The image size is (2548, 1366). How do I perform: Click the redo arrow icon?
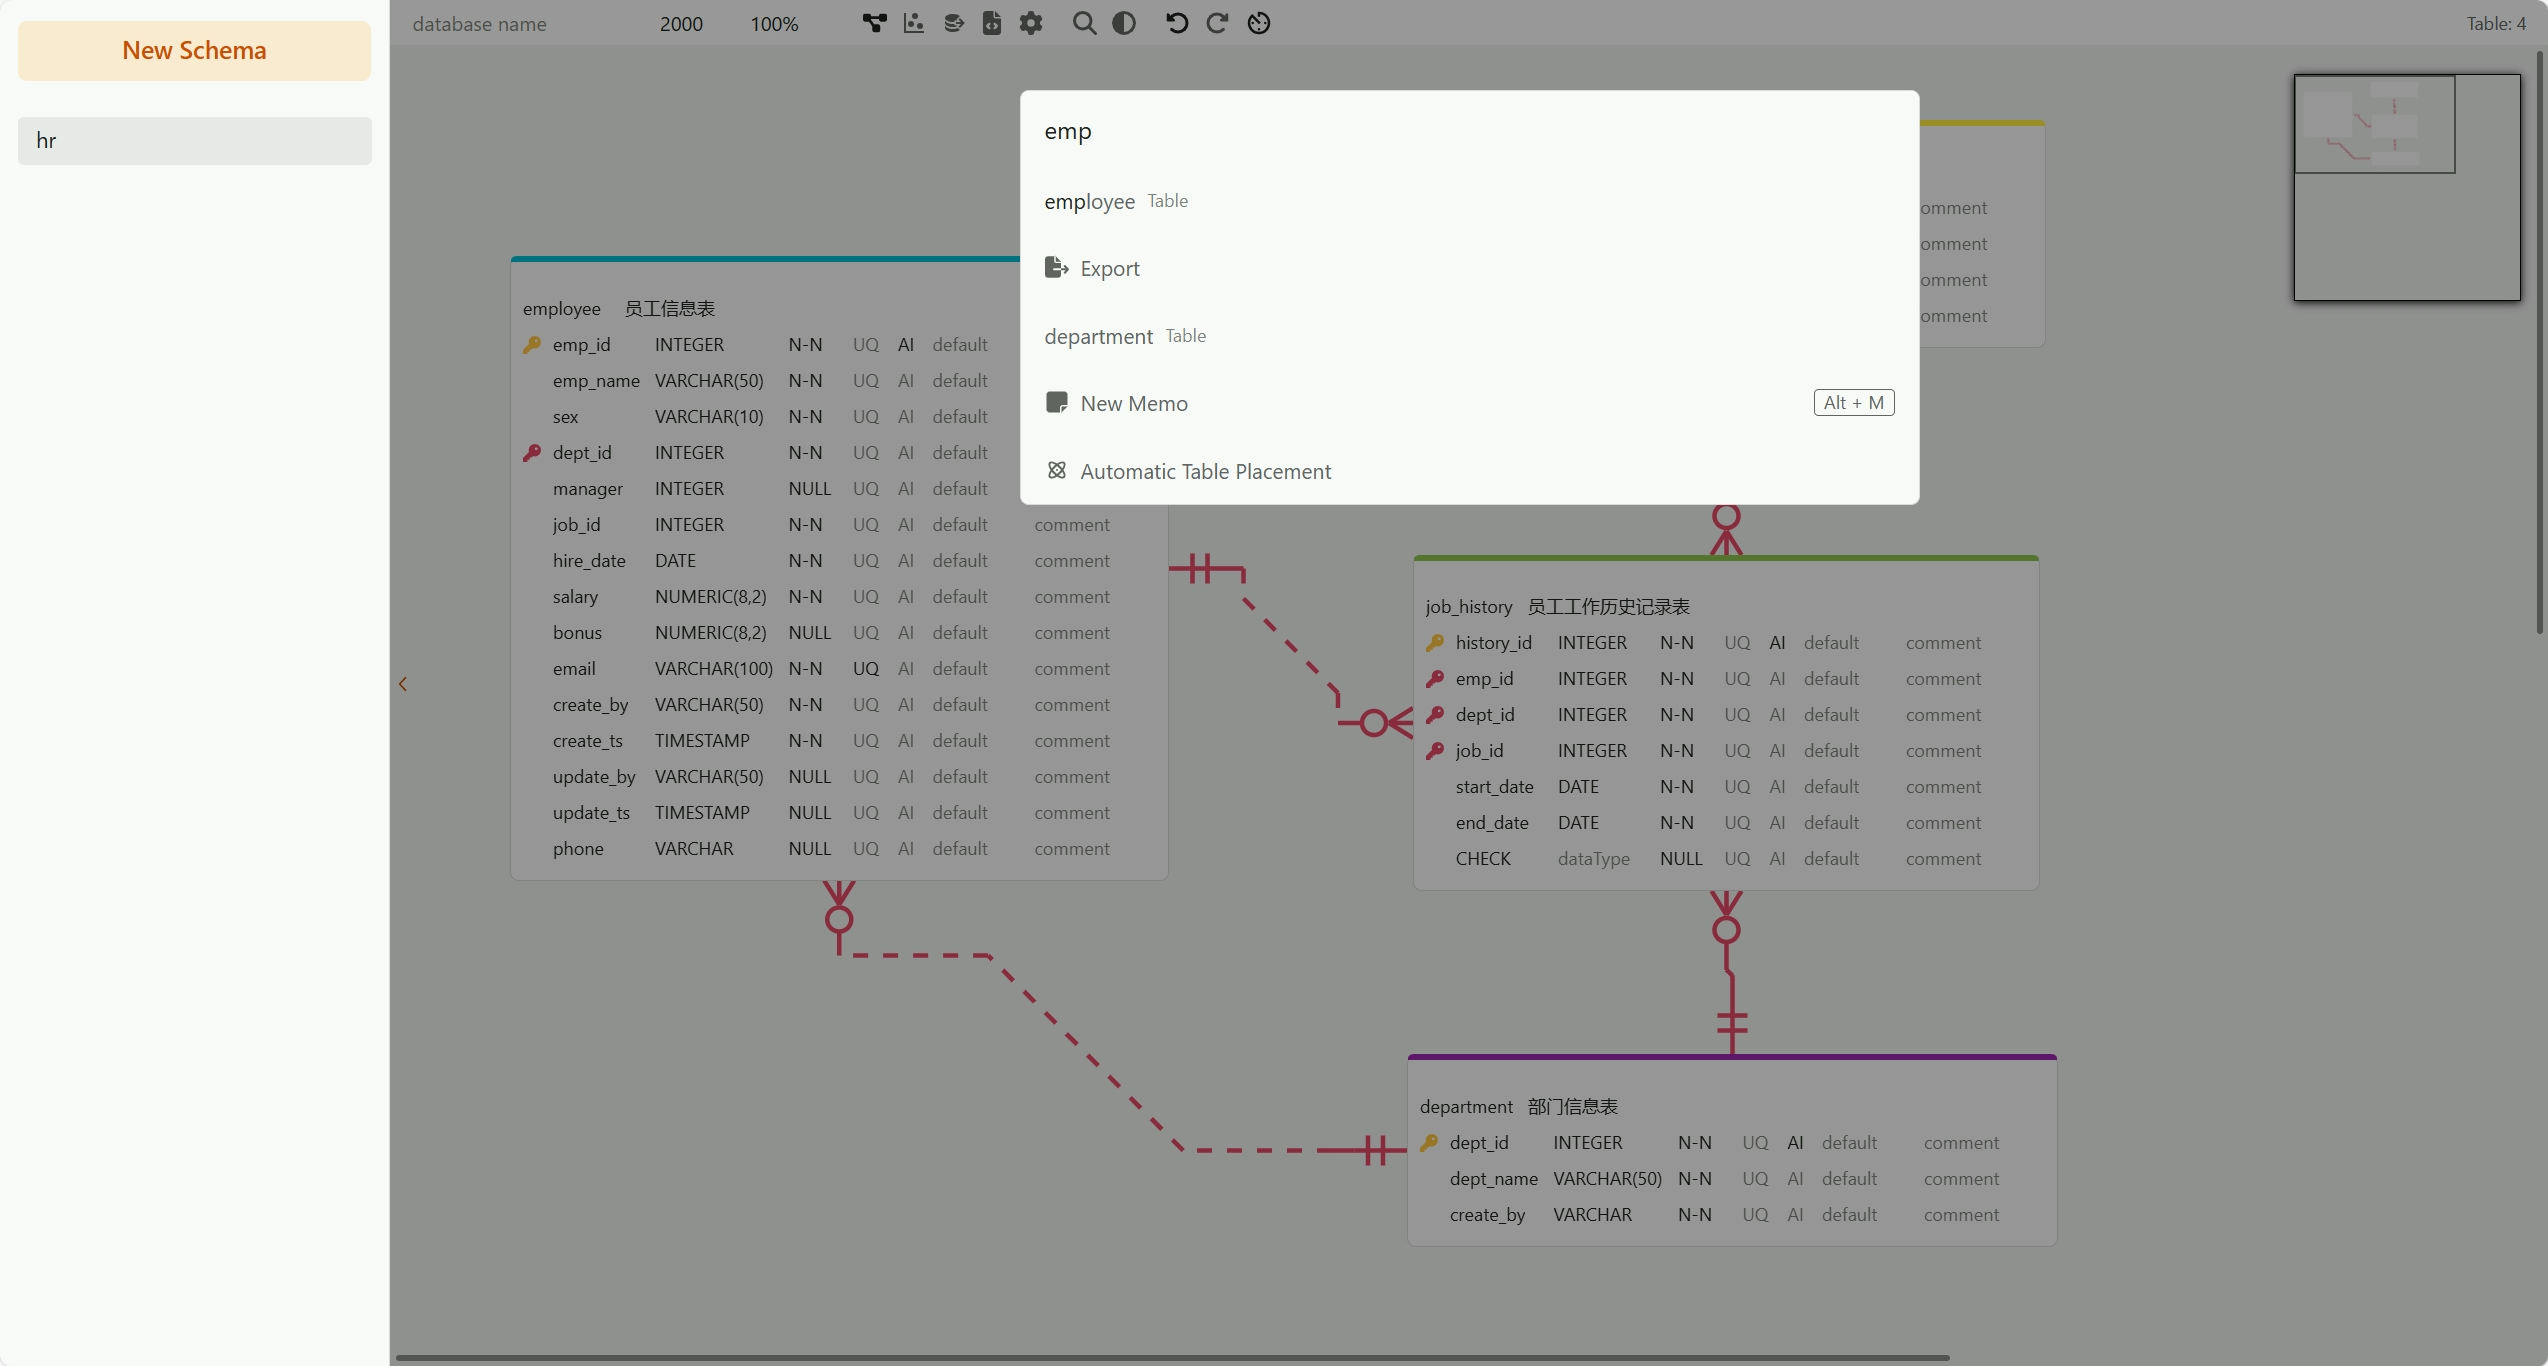tap(1217, 23)
